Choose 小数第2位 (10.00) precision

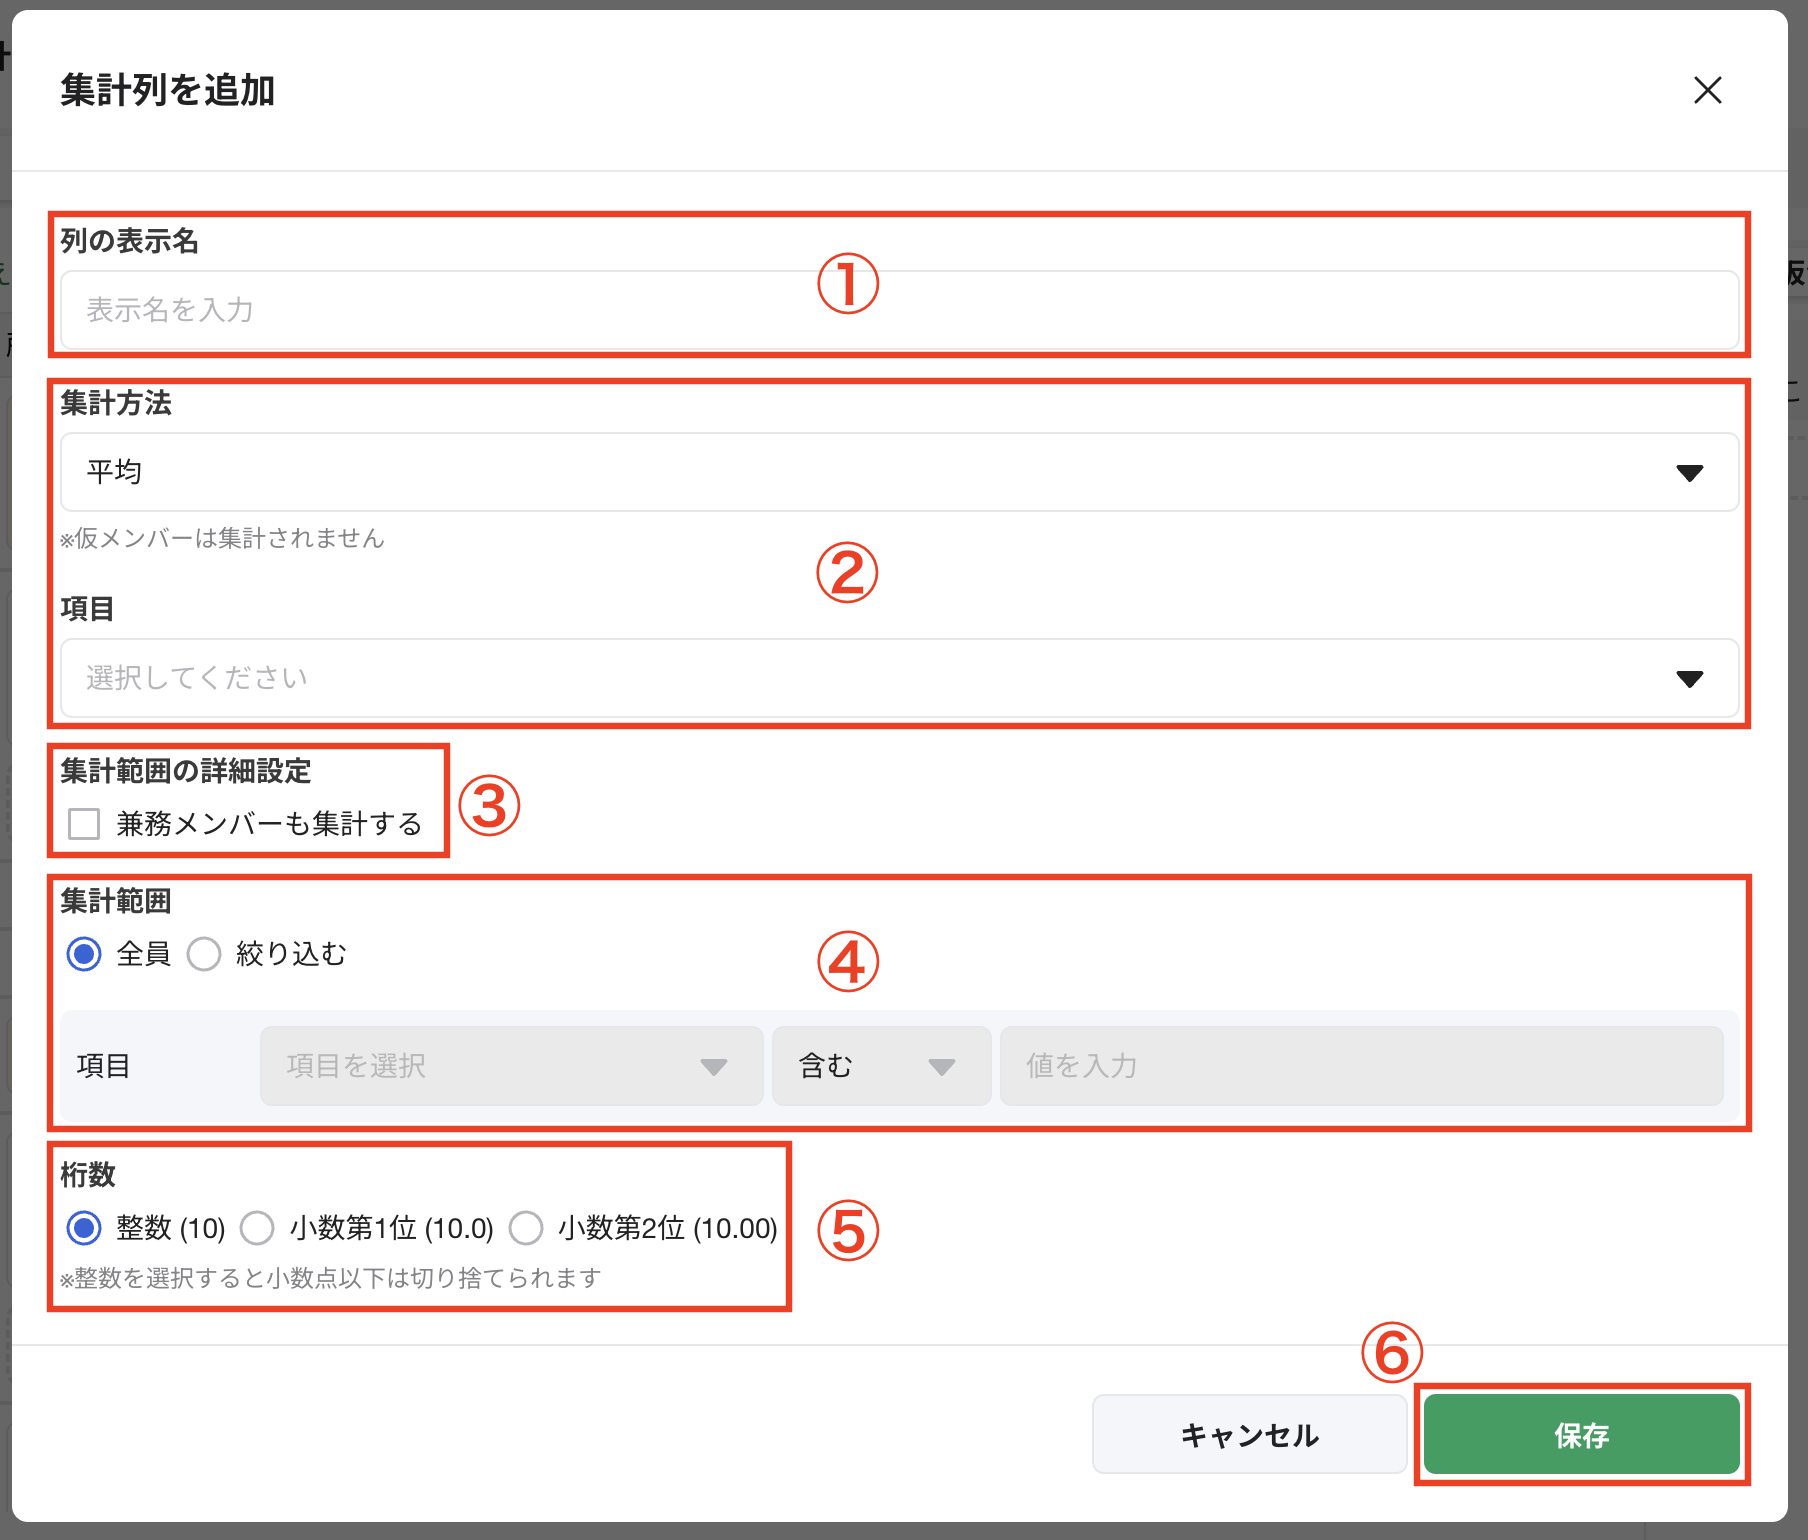click(526, 1228)
